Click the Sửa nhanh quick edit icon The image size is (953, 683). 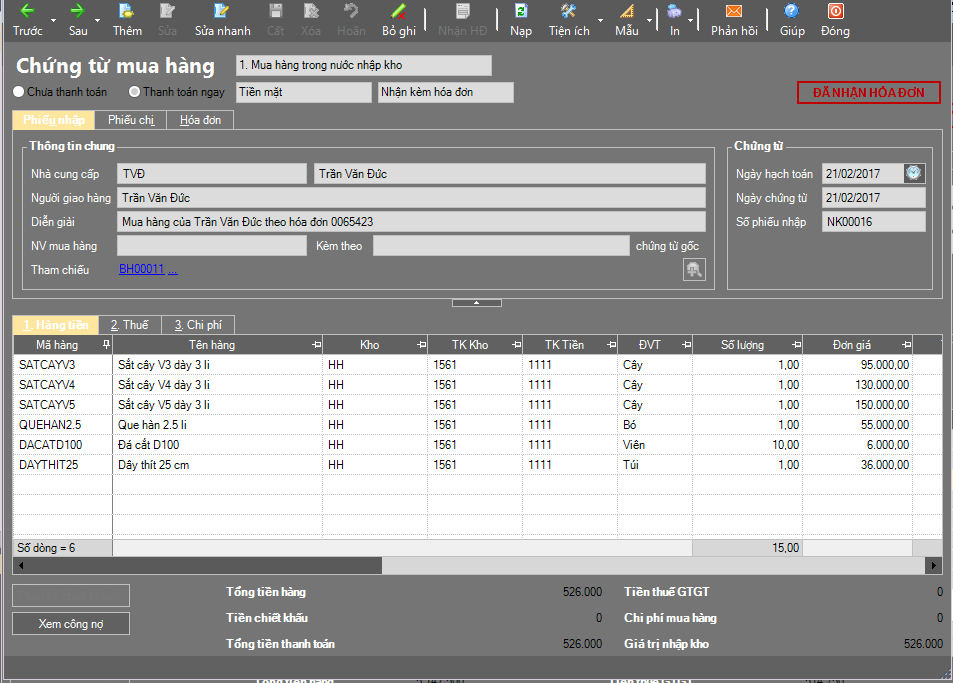[222, 12]
